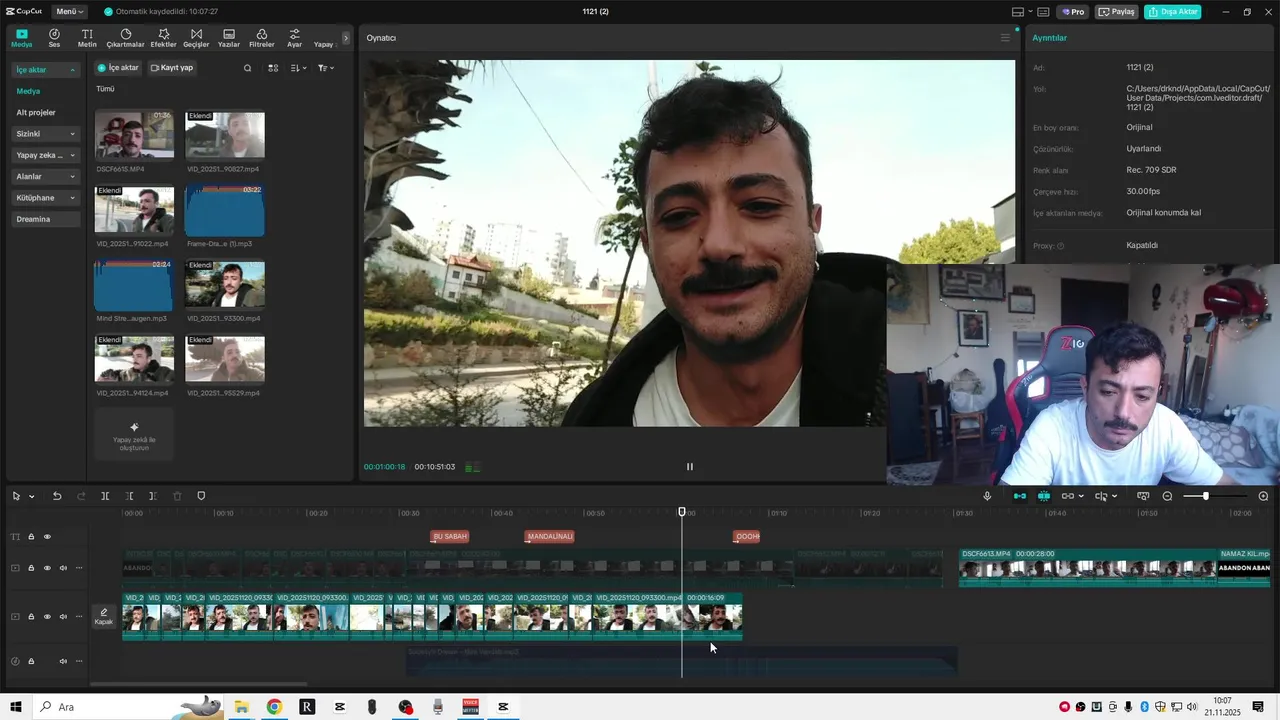This screenshot has width=1280, height=720.
Task: Delete left of playhead
Action: tap(129, 496)
